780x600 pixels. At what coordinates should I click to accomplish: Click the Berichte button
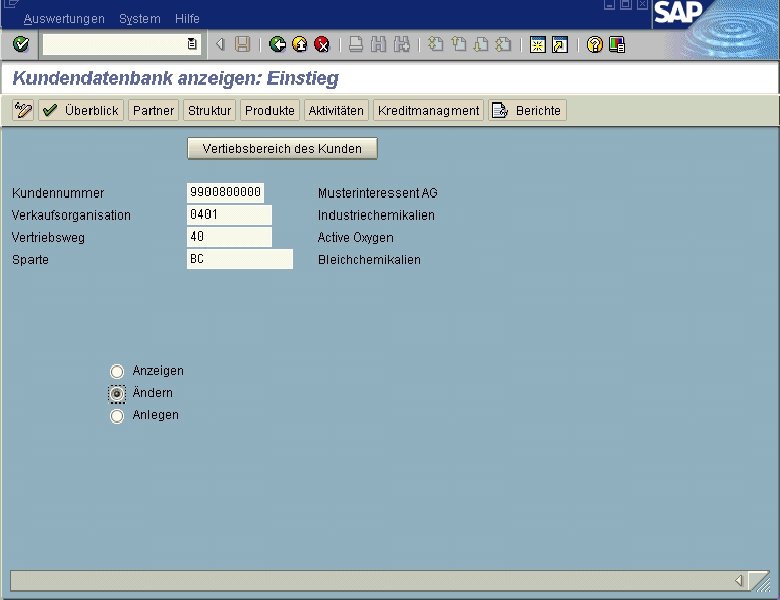coord(527,110)
